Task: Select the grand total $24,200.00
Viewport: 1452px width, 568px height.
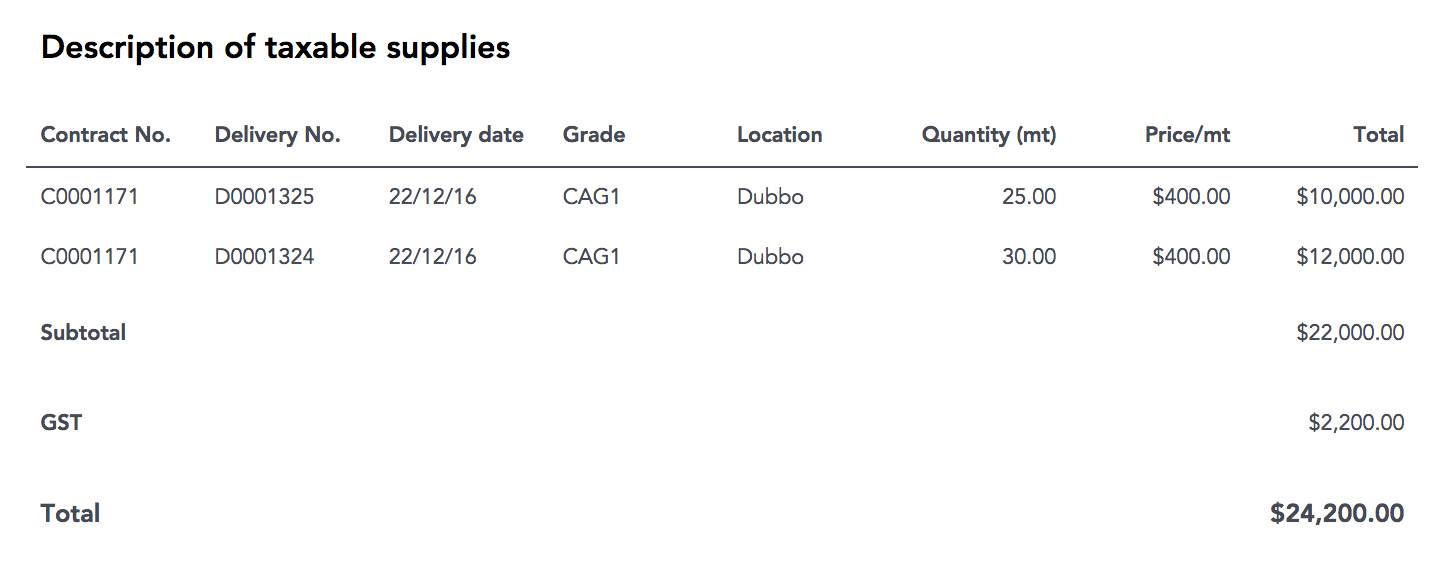Action: [x=1337, y=514]
